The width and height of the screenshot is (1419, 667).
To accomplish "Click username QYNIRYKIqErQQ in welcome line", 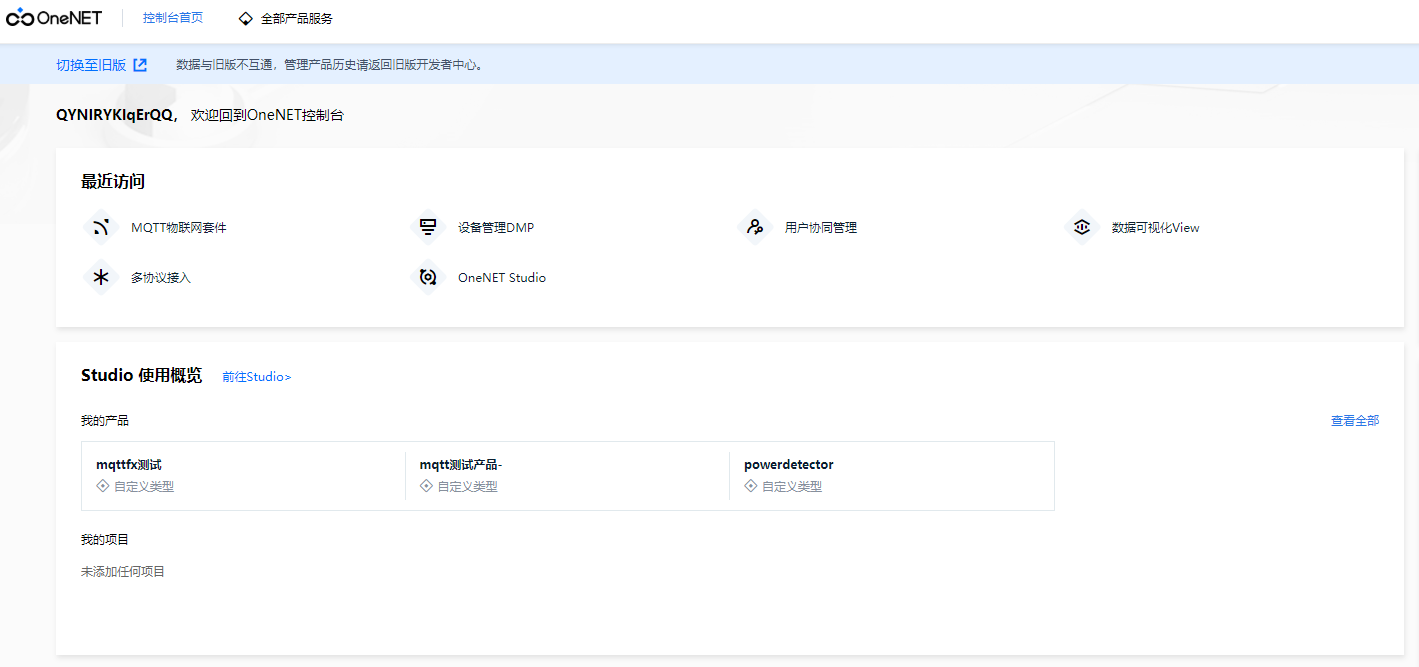I will tap(115, 115).
